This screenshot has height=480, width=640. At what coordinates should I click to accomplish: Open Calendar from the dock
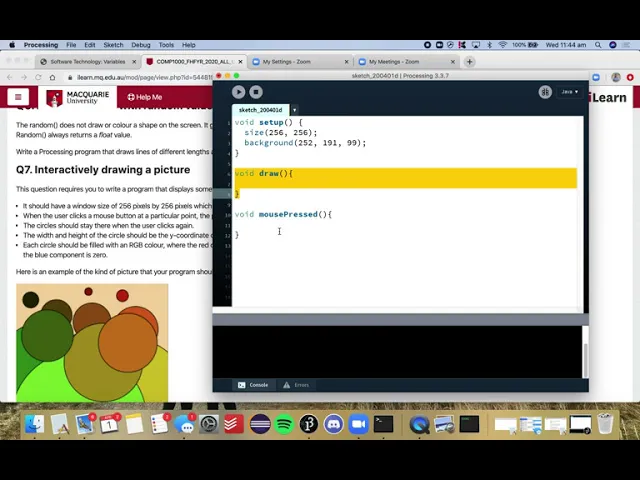[x=109, y=424]
